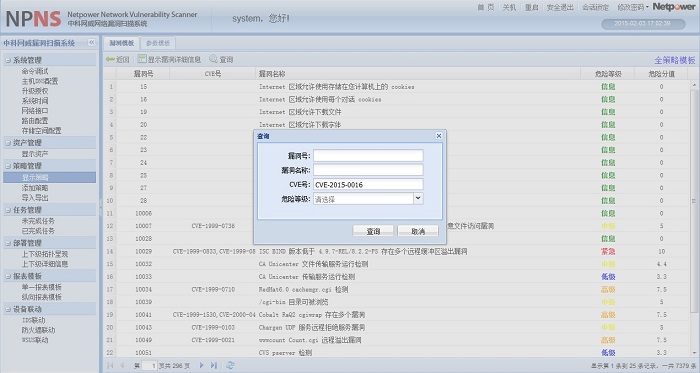Screen dimensions: 700x373
Task: Click into the 漏洞名称 input field
Action: click(368, 170)
